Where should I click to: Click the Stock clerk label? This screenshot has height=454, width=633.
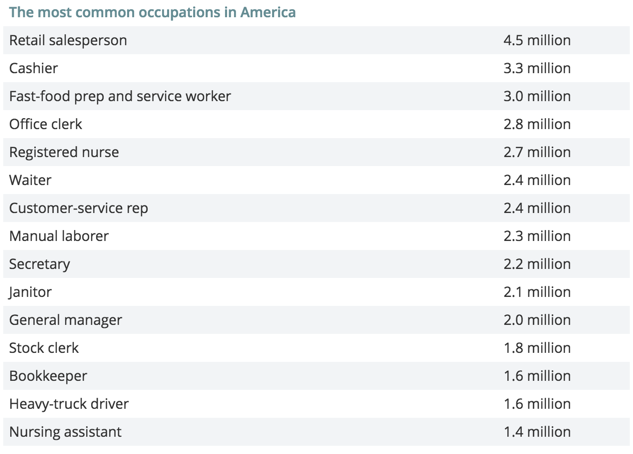pyautogui.click(x=44, y=348)
